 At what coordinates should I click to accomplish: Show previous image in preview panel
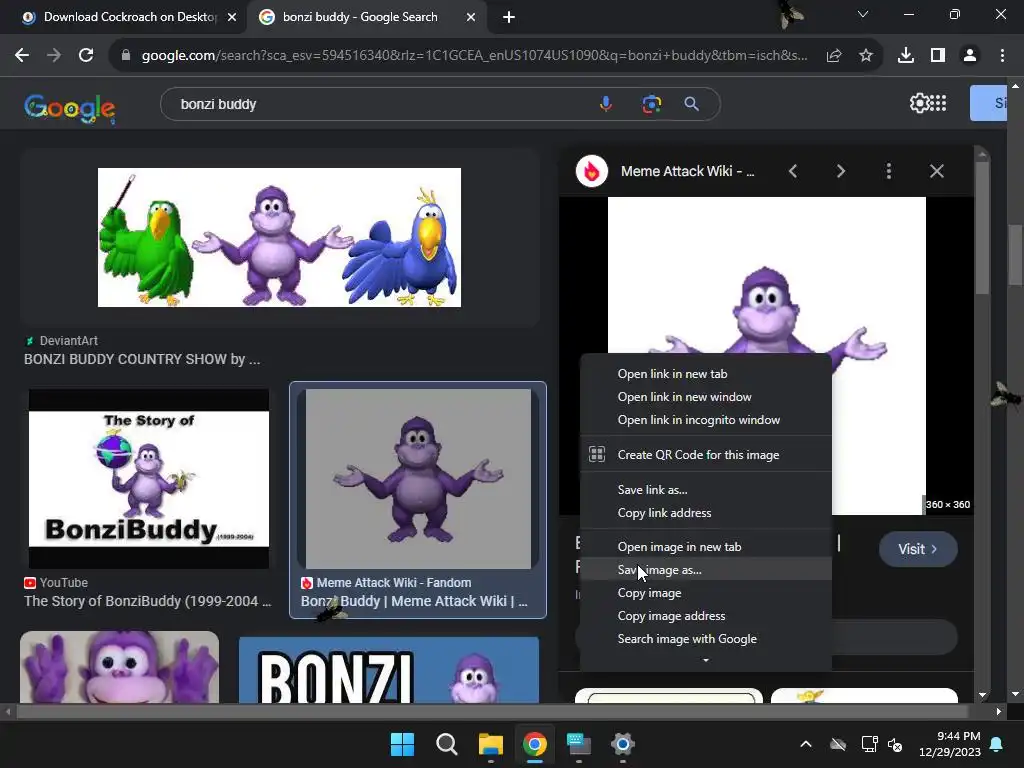click(793, 171)
